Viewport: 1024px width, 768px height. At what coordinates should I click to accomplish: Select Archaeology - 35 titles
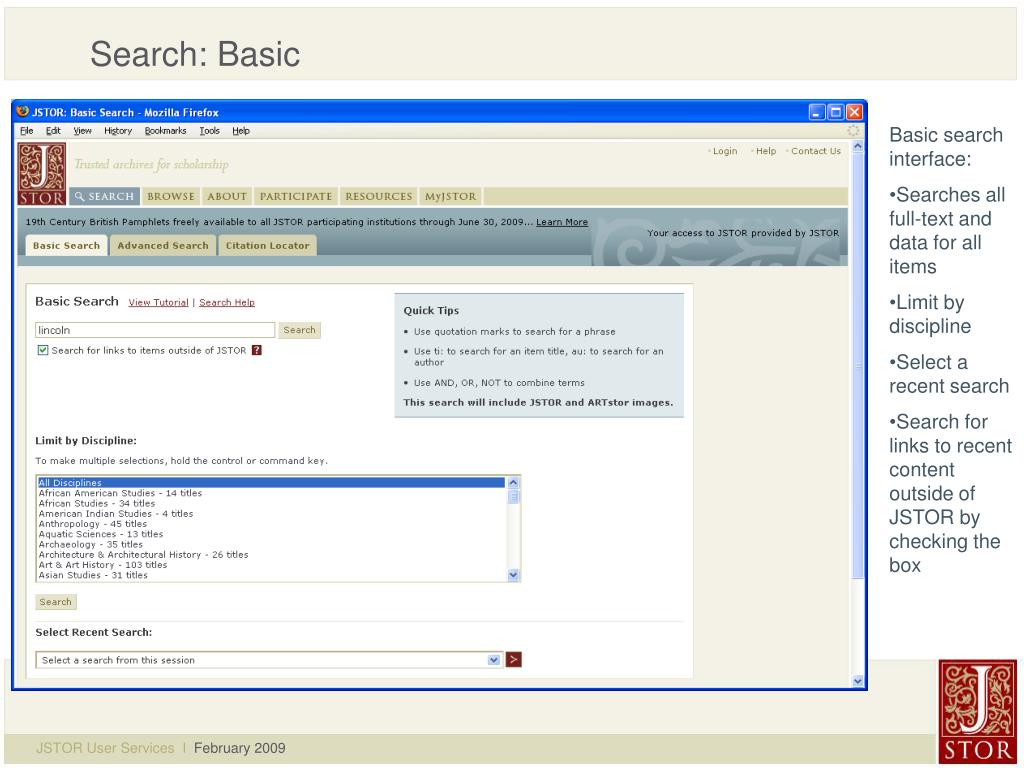pyautogui.click(x=271, y=545)
